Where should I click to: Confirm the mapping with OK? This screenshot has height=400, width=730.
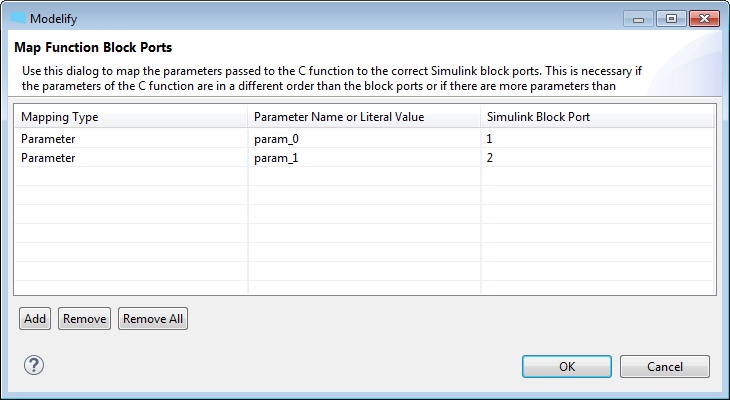(567, 366)
